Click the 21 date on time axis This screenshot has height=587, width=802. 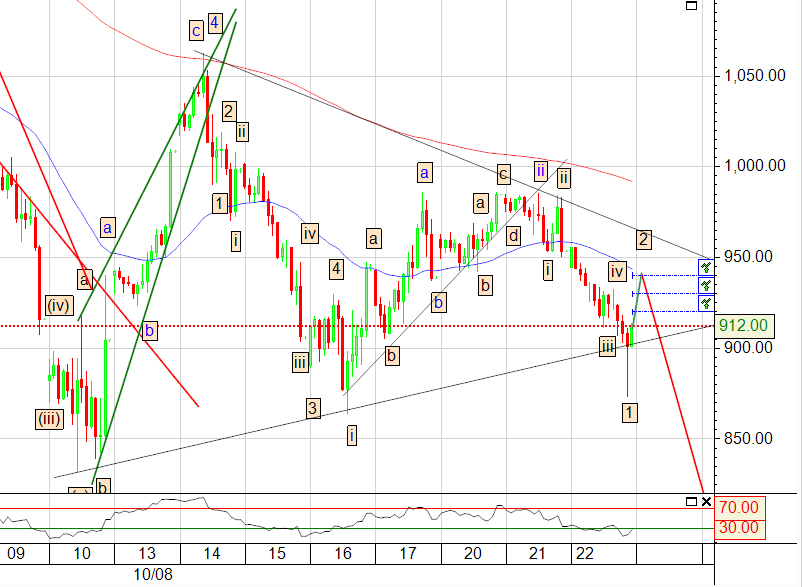tap(538, 553)
